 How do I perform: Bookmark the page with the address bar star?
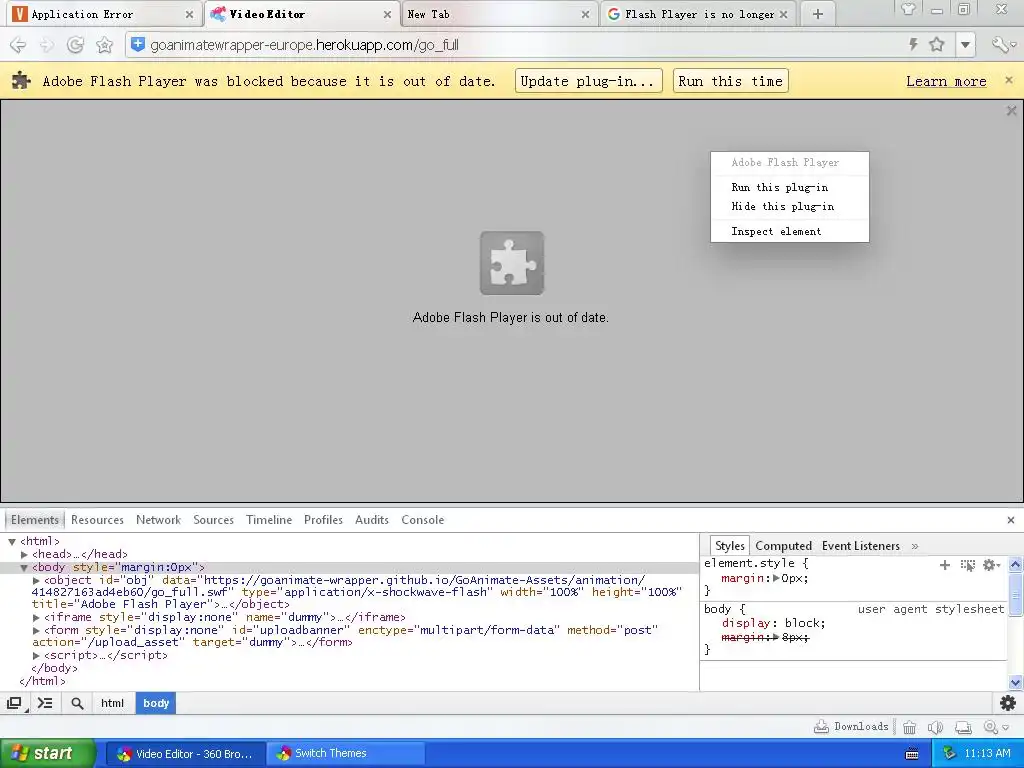point(937,44)
